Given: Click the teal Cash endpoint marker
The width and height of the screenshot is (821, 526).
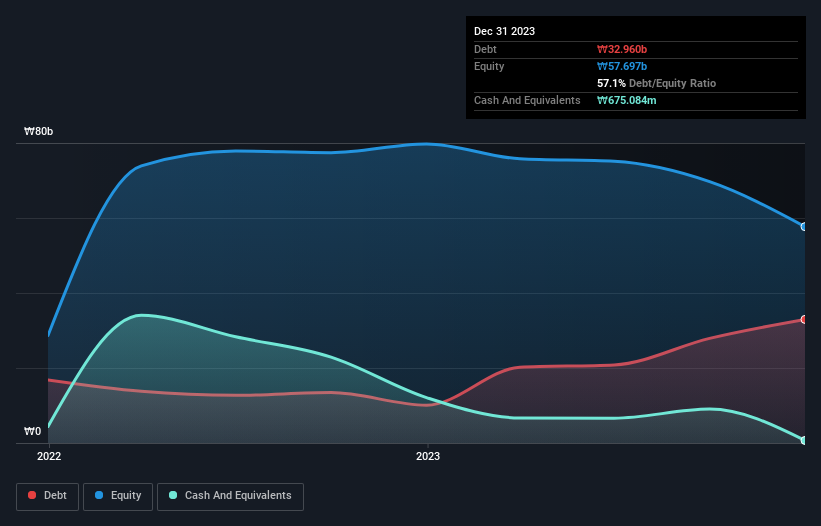Looking at the screenshot, I should pos(804,440).
